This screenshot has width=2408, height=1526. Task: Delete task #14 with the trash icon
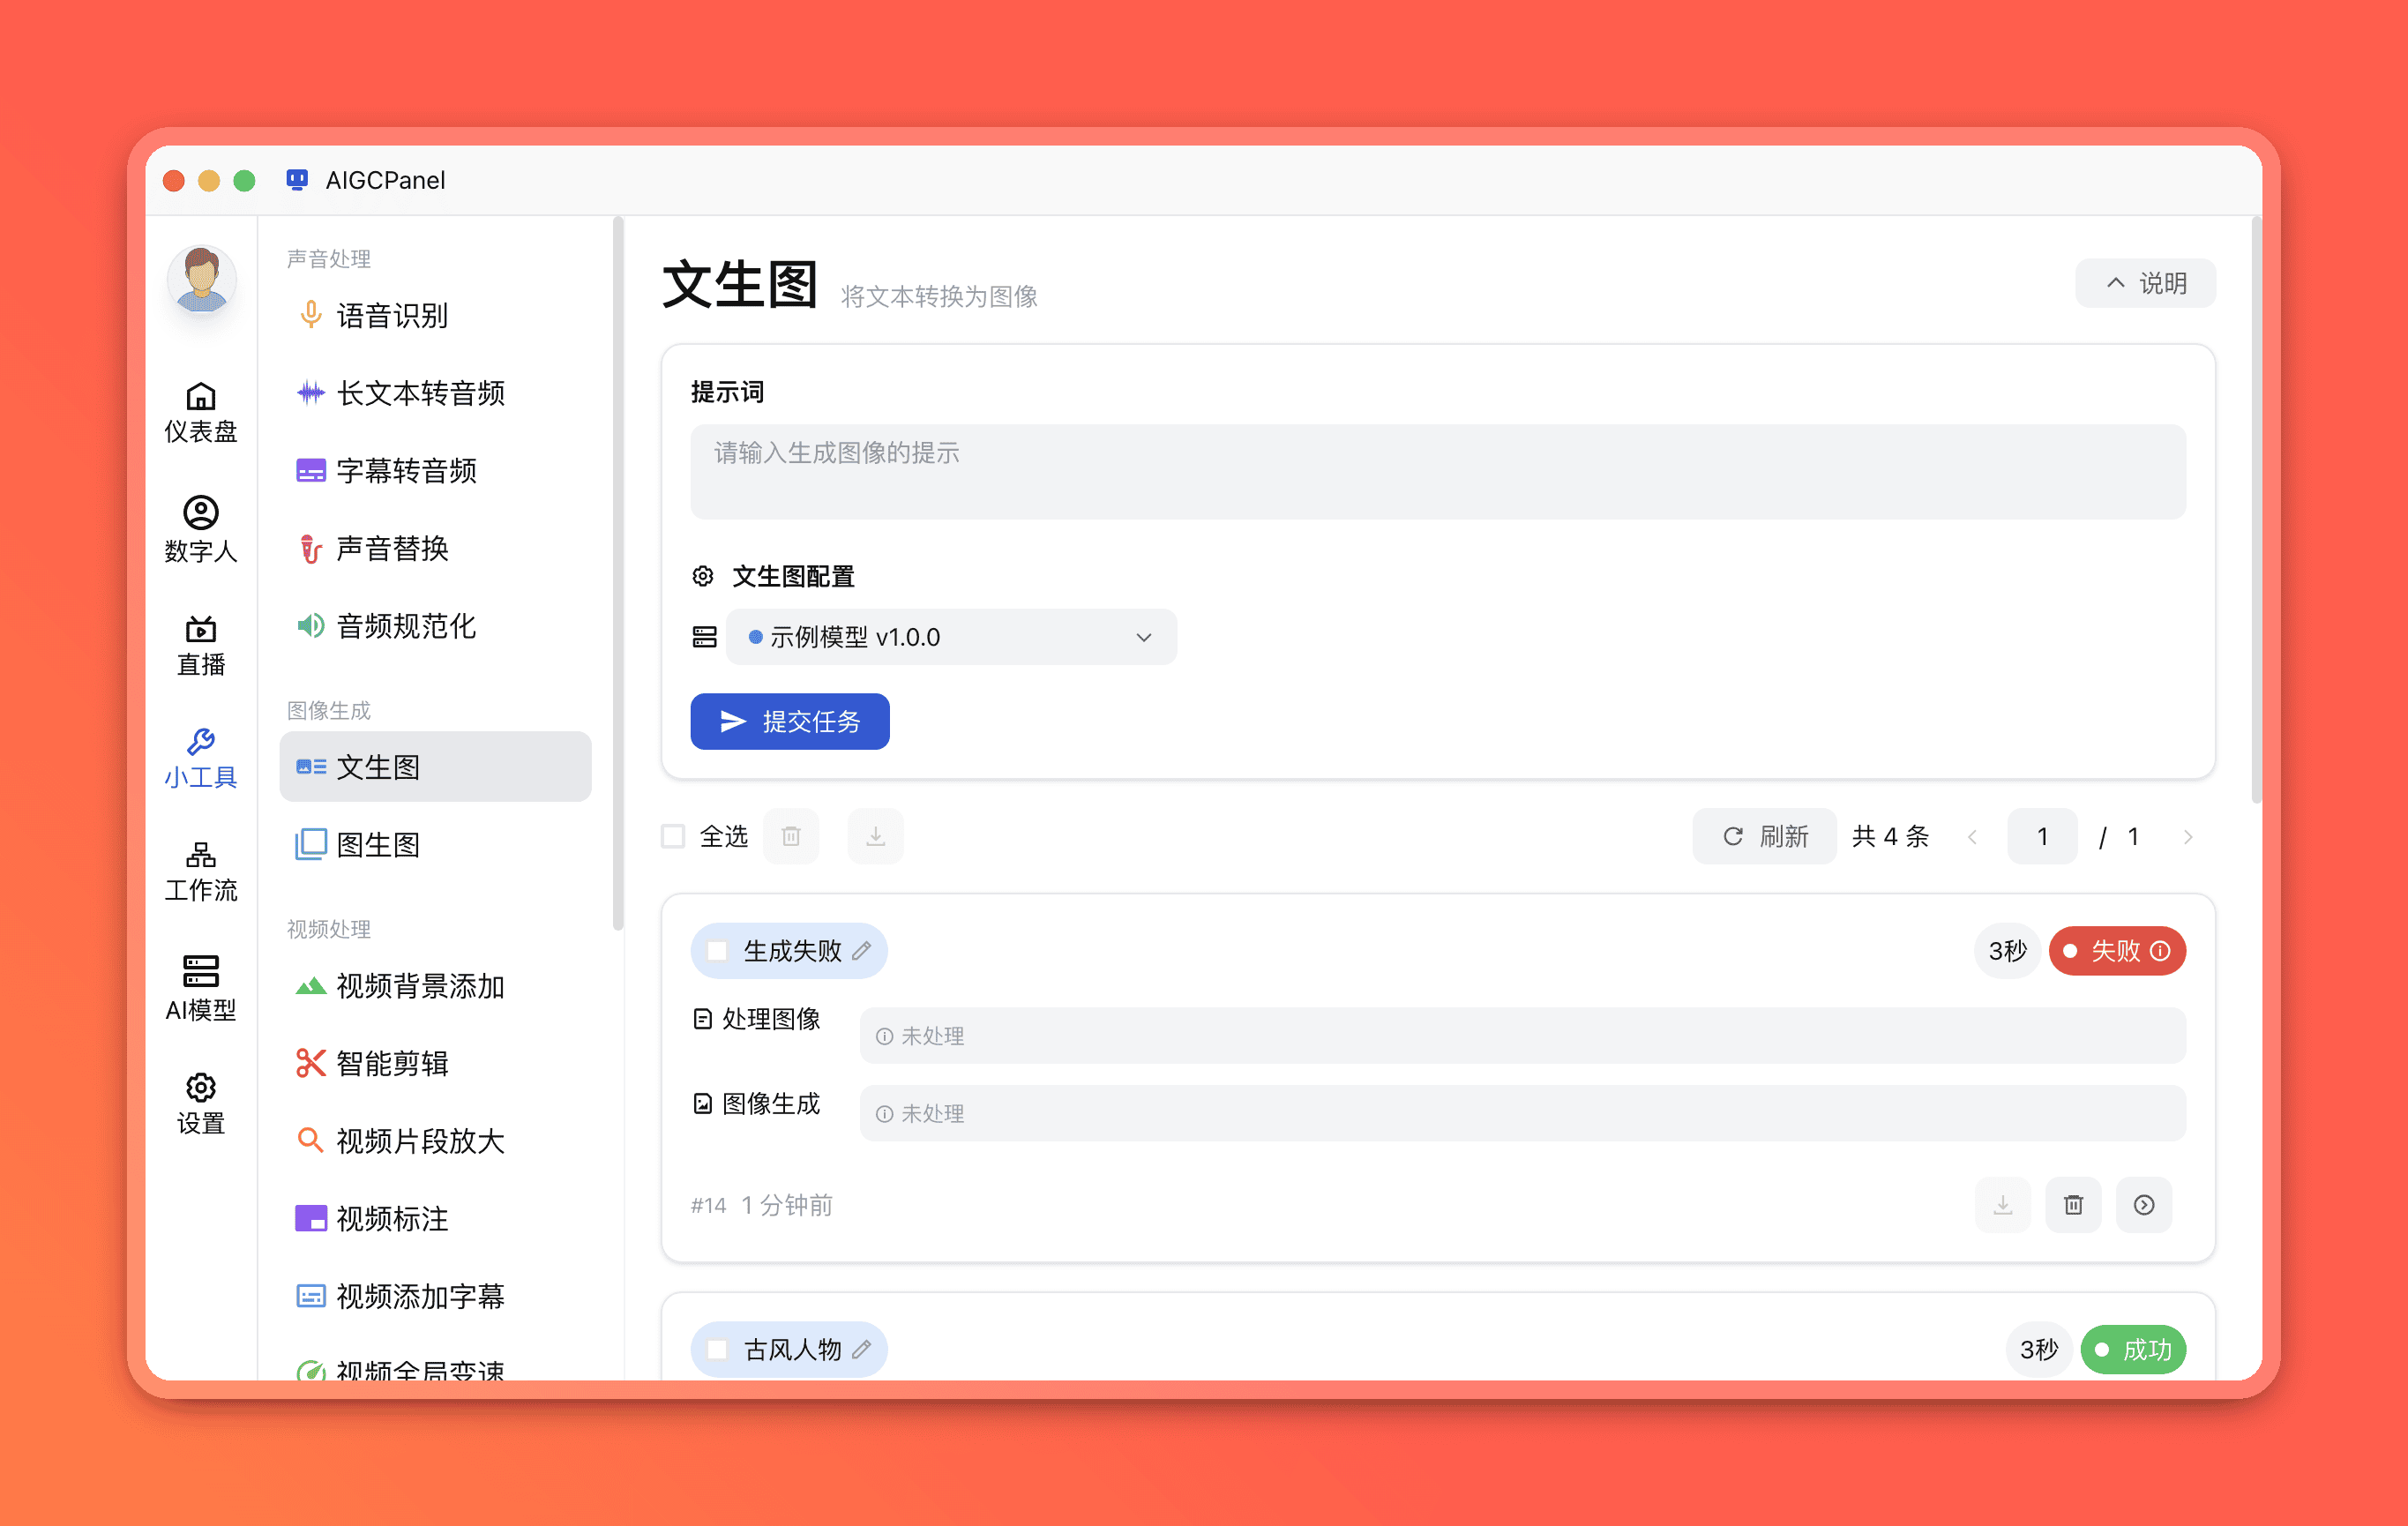[2073, 1205]
